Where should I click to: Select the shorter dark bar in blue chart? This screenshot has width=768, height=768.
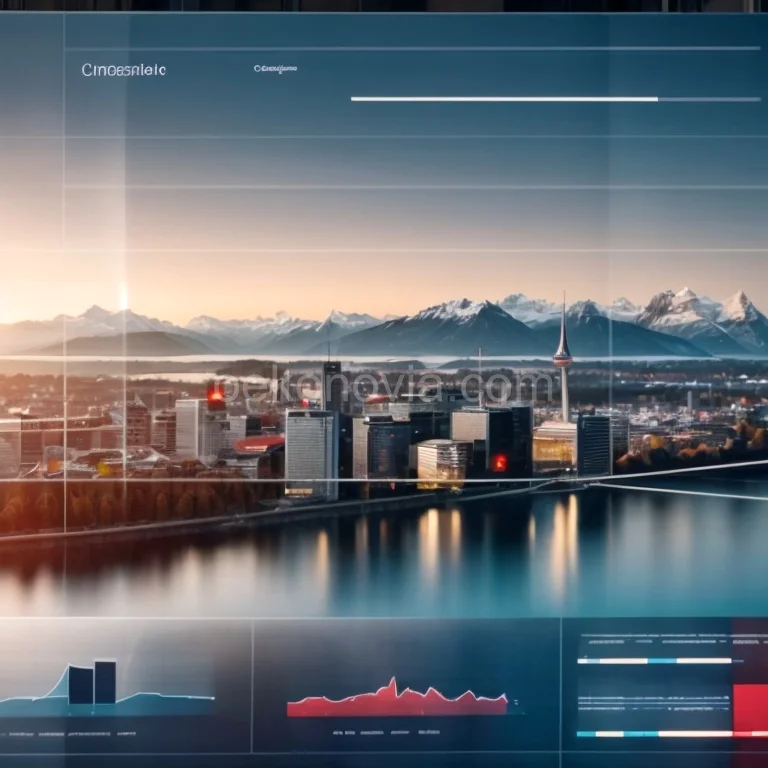point(81,685)
